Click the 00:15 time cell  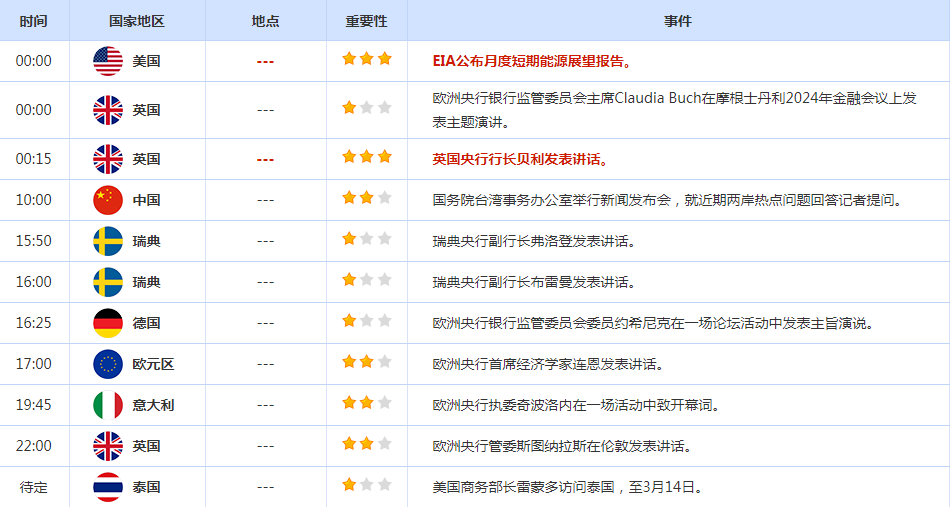pos(34,159)
